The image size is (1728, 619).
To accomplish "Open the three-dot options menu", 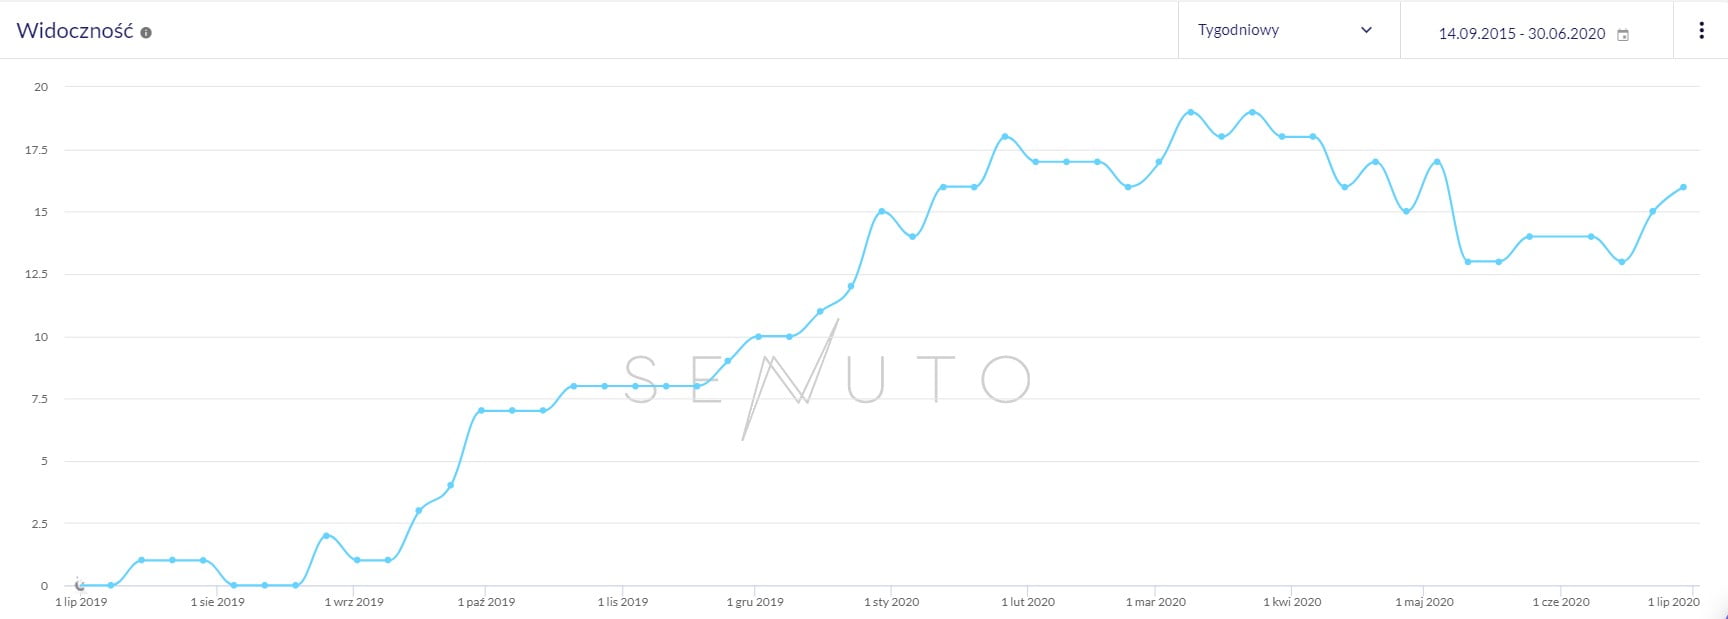I will coord(1701,30).
